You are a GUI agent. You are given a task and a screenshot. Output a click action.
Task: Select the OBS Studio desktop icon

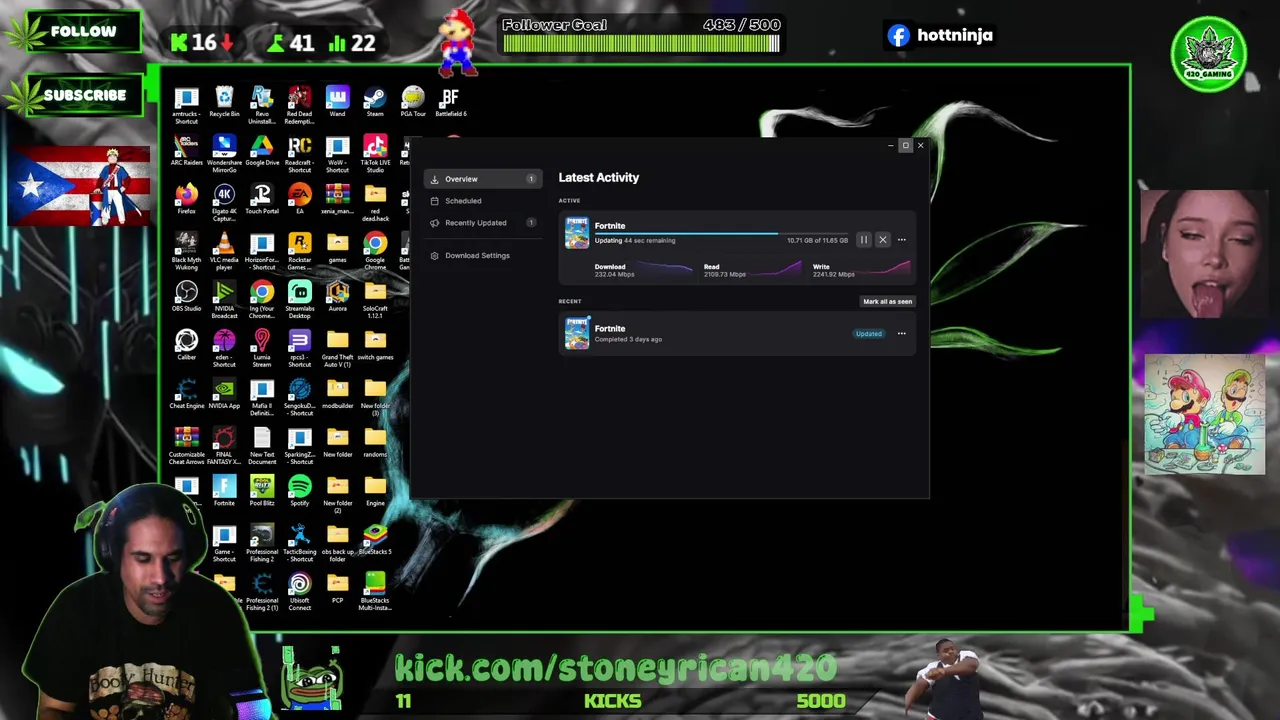[186, 296]
